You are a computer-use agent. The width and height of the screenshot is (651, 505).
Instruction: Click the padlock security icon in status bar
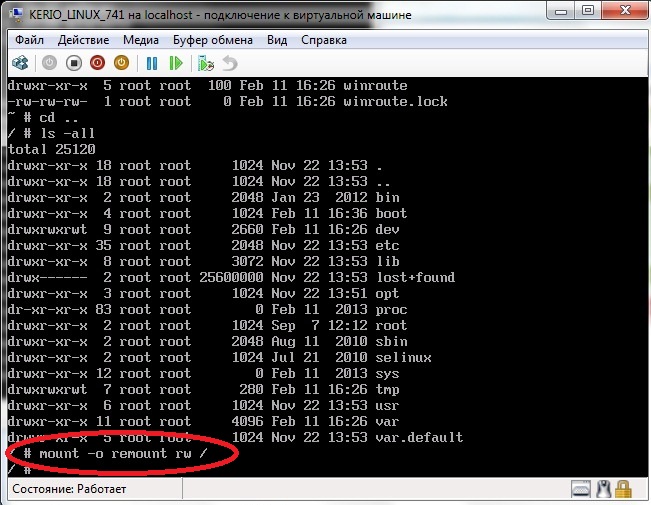(623, 489)
